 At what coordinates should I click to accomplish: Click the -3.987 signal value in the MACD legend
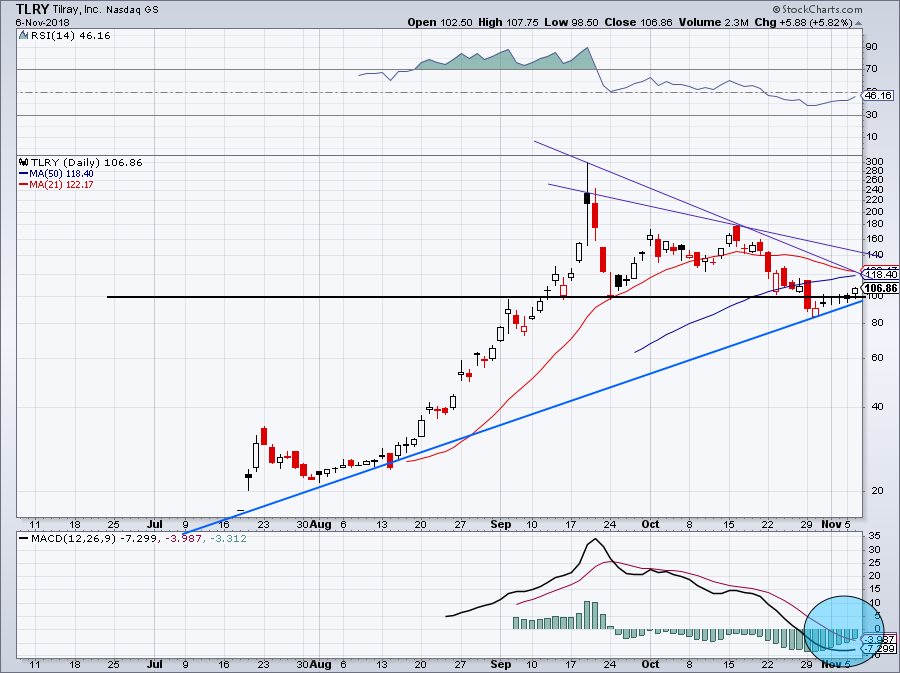pos(182,539)
